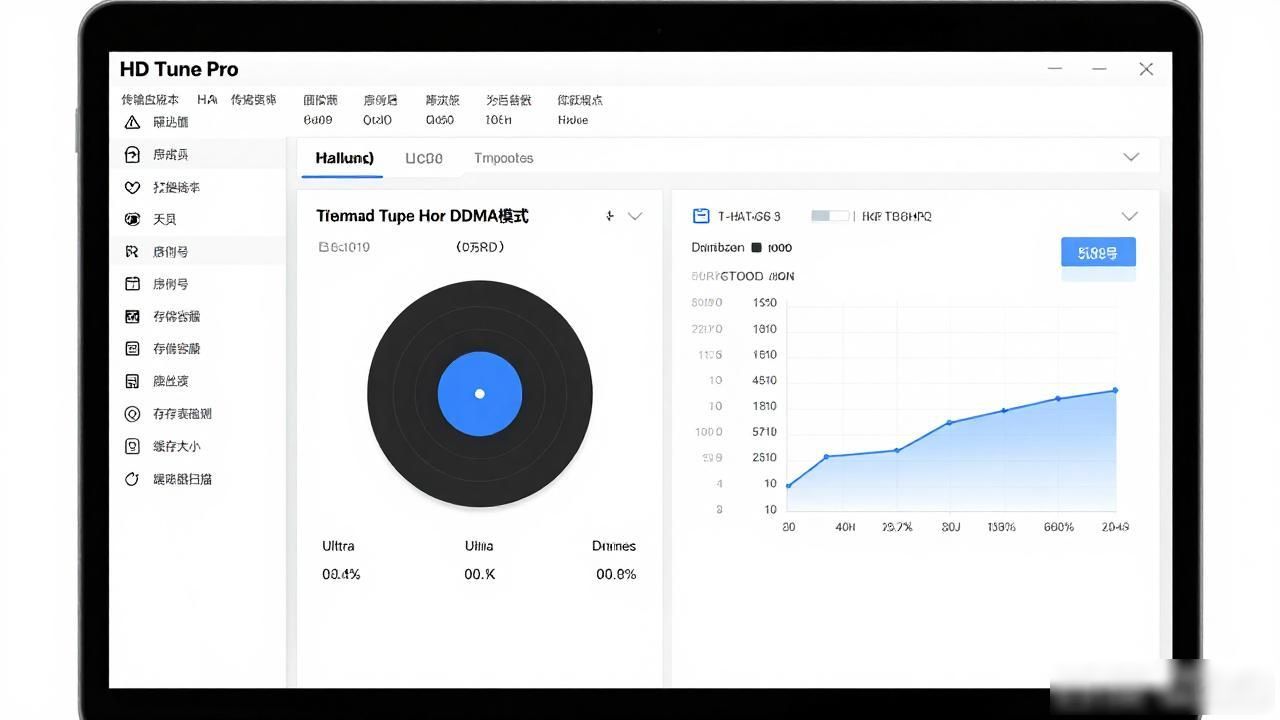Click the 00.8% value under Dmmes
The height and width of the screenshot is (720, 1280).
pyautogui.click(x=616, y=574)
